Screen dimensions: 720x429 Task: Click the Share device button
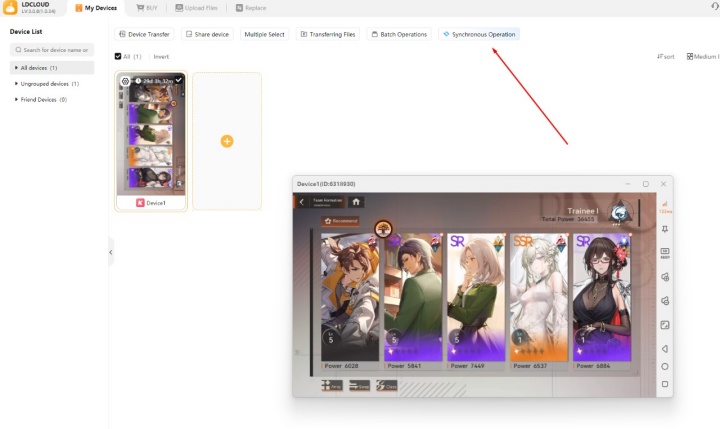207,34
